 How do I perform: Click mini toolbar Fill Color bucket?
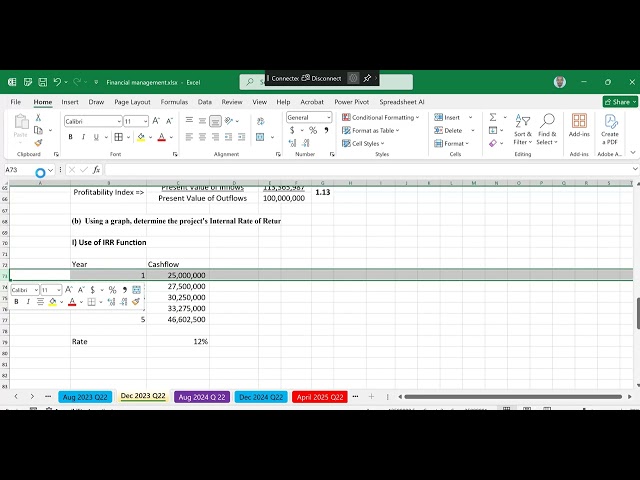pos(52,302)
